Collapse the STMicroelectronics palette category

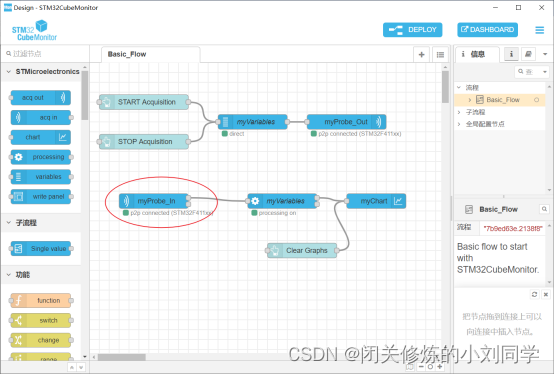click(9, 72)
